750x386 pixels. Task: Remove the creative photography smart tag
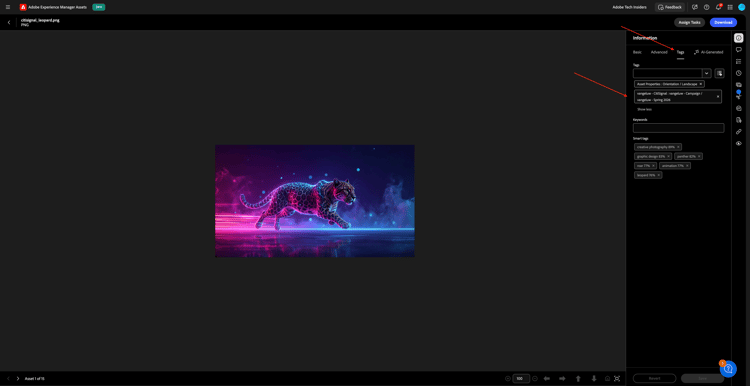point(678,147)
